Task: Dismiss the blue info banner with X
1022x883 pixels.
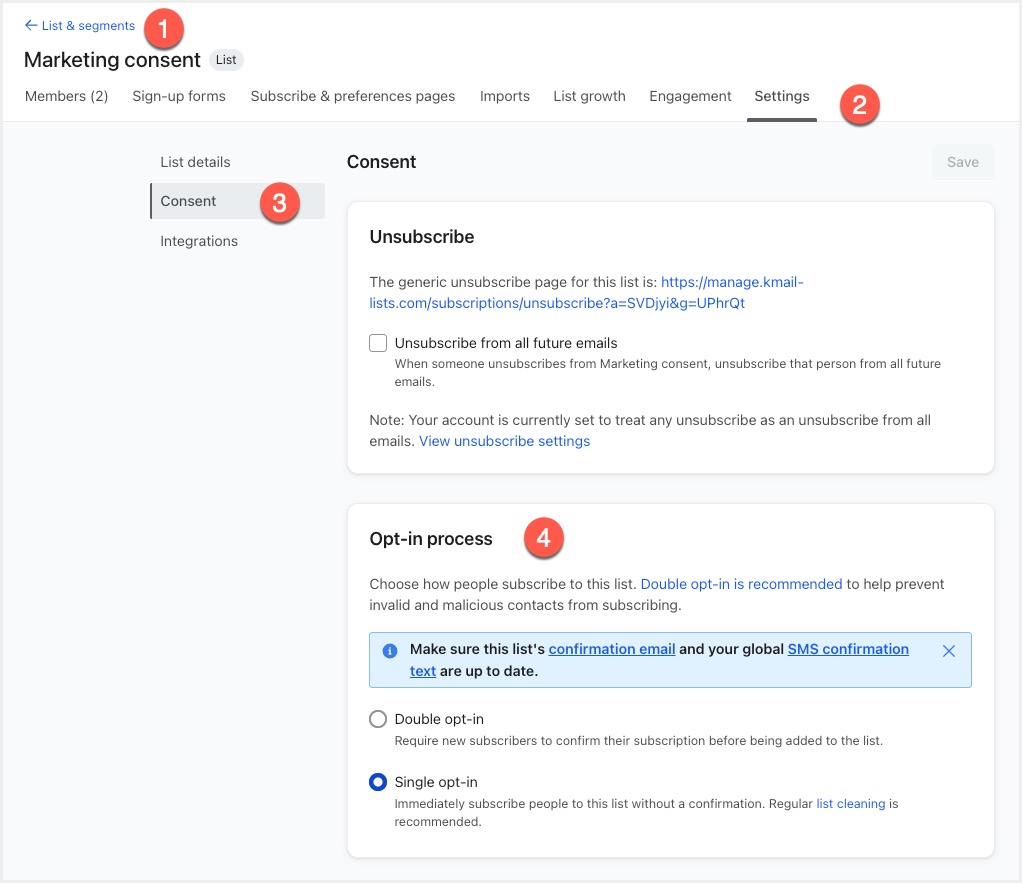Action: 949,651
